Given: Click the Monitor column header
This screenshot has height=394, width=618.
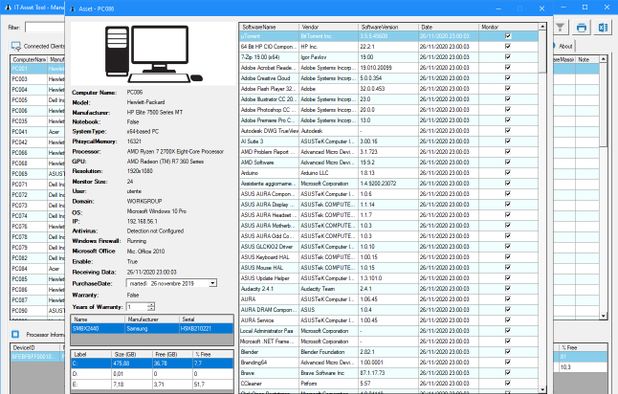Looking at the screenshot, I should point(508,27).
